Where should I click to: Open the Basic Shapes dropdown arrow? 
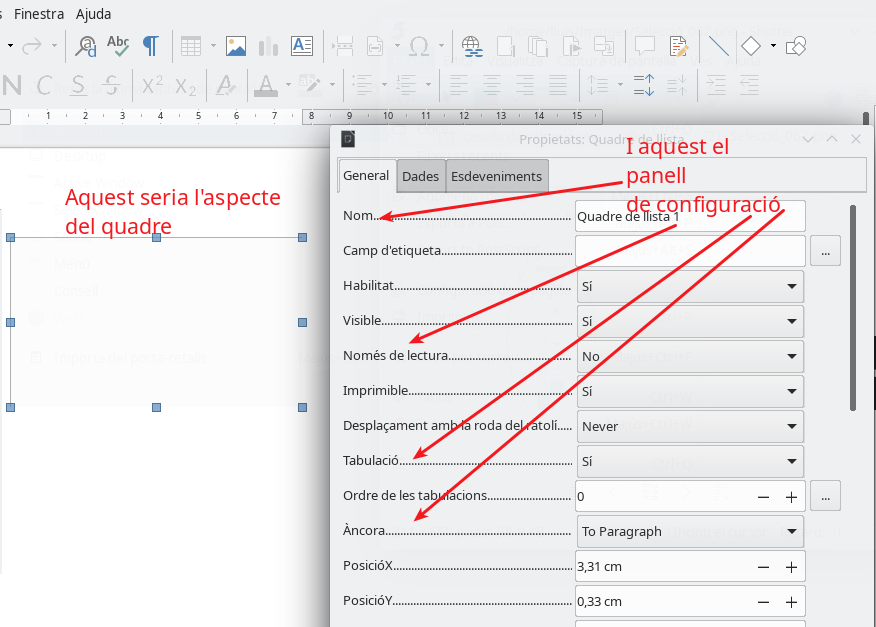point(773,46)
